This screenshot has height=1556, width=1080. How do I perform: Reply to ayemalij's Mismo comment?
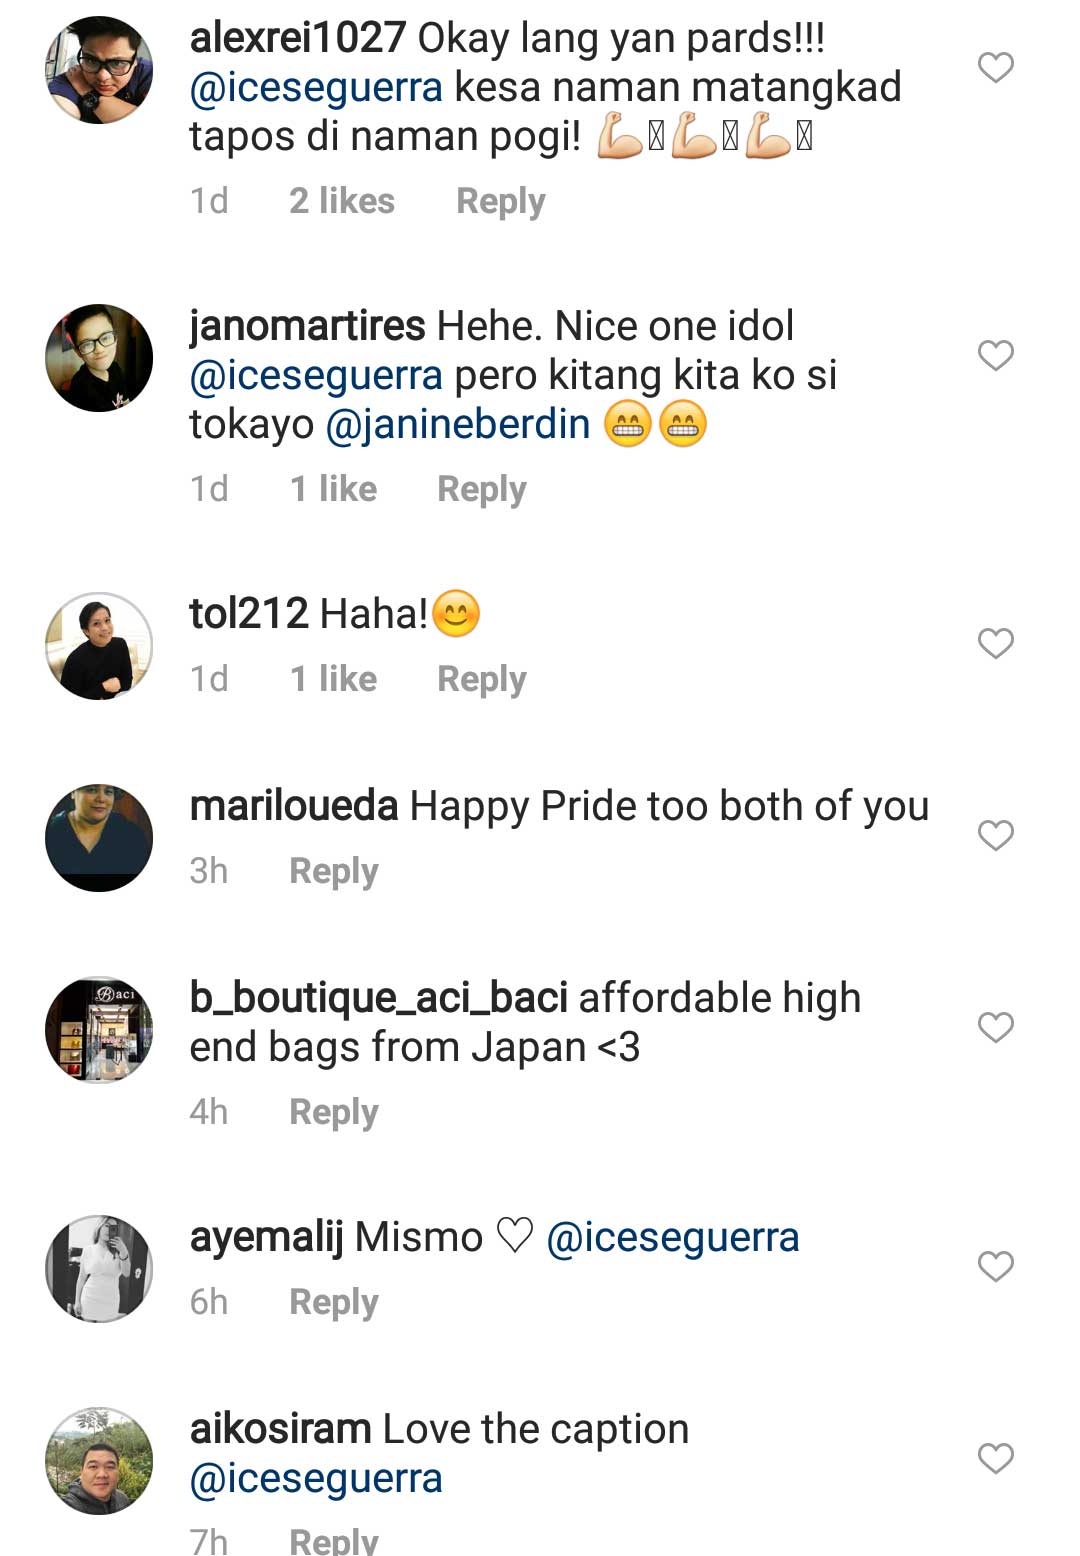(x=333, y=1302)
